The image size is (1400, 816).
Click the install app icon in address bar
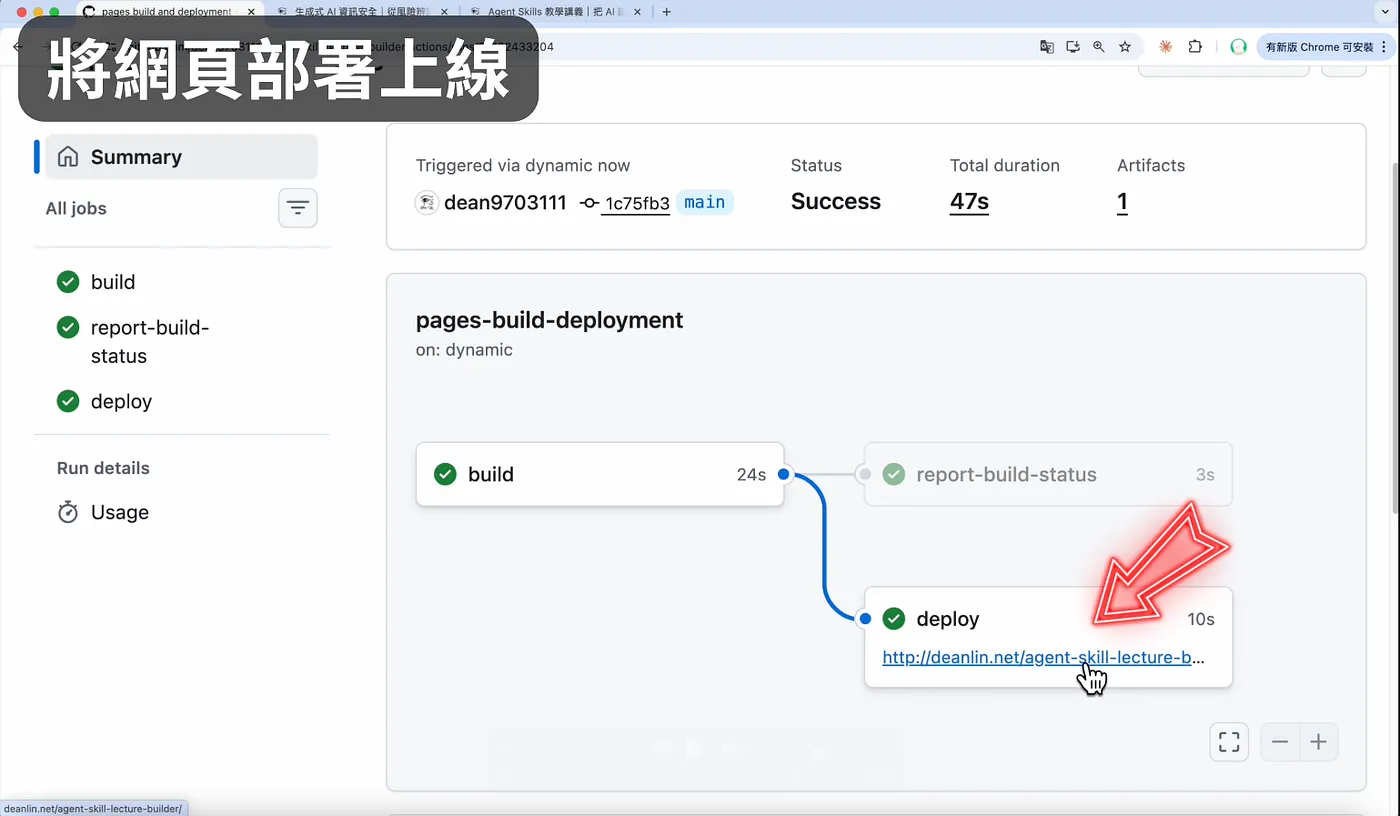pos(1073,47)
